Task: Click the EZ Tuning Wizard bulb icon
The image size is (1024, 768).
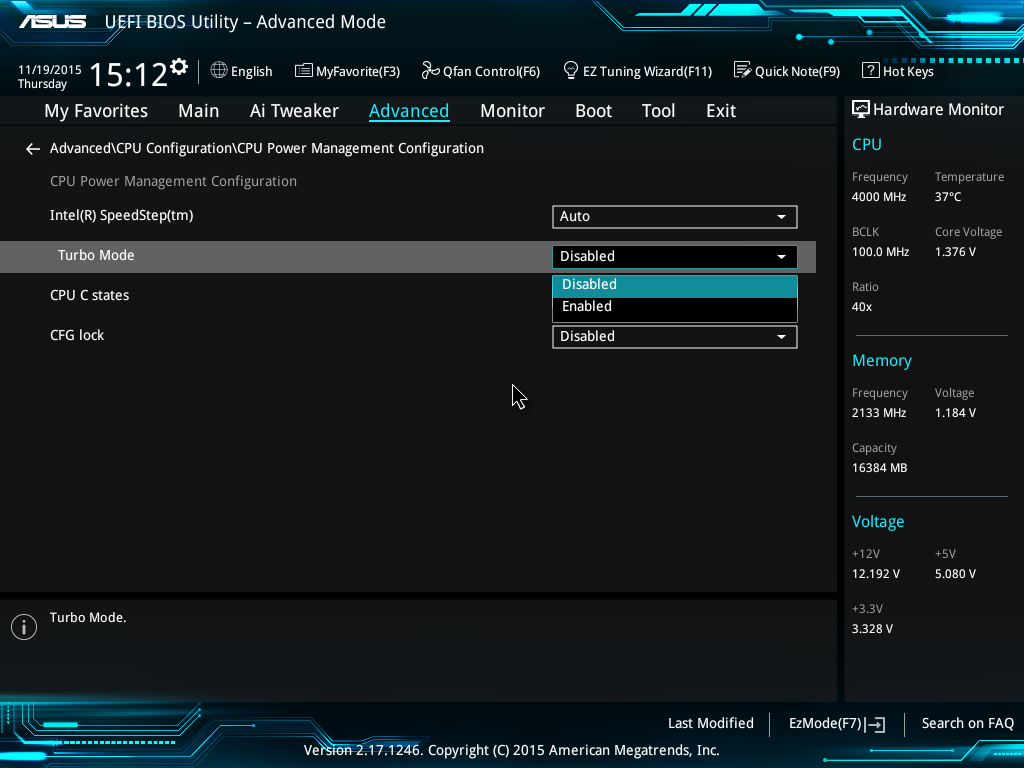Action: [x=570, y=70]
